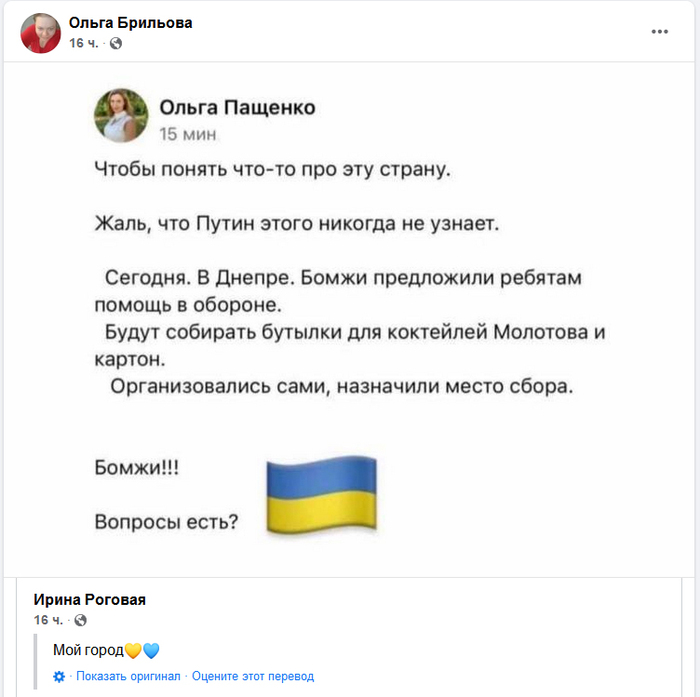Open translation settings gear icon
The height and width of the screenshot is (697, 700).
[59, 676]
